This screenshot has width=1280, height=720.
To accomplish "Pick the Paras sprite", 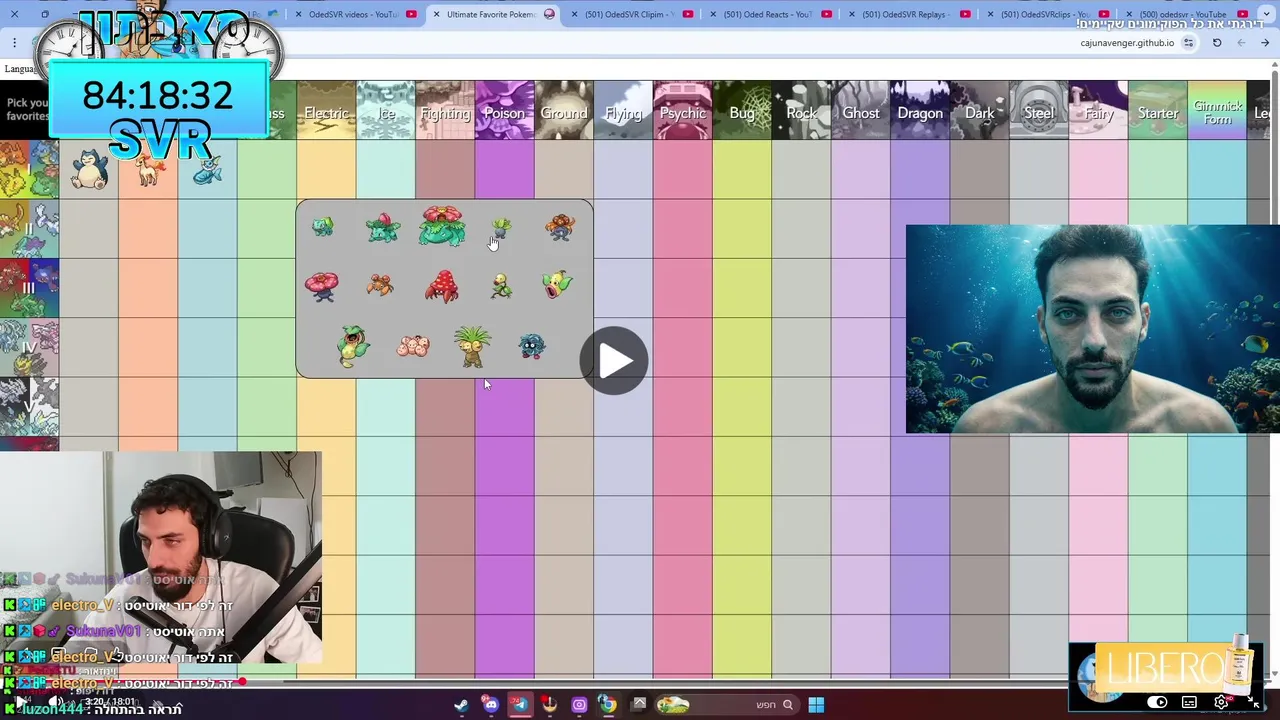I will pos(380,286).
